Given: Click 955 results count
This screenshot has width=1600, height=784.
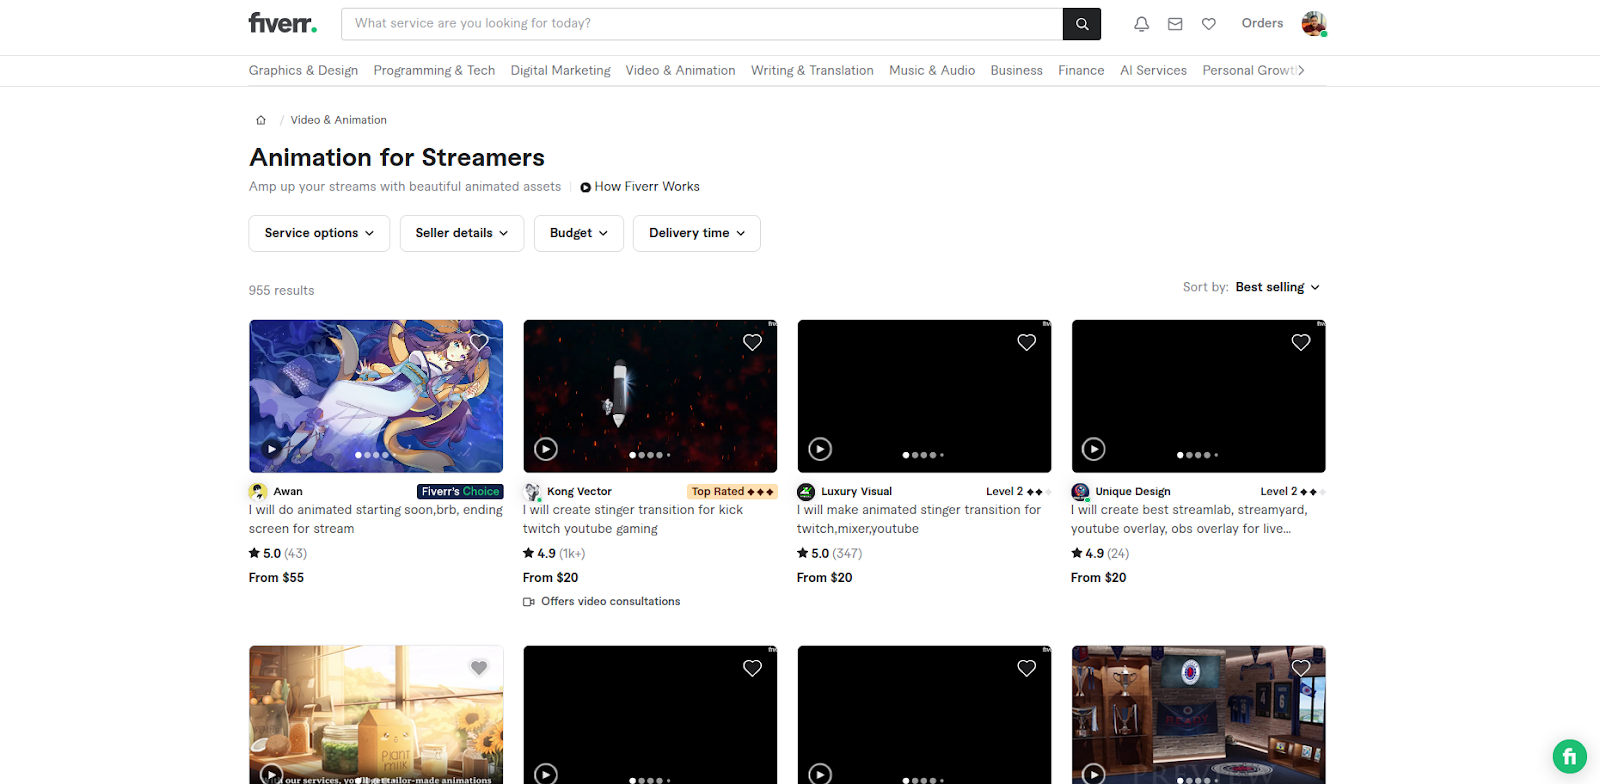Looking at the screenshot, I should [x=281, y=291].
